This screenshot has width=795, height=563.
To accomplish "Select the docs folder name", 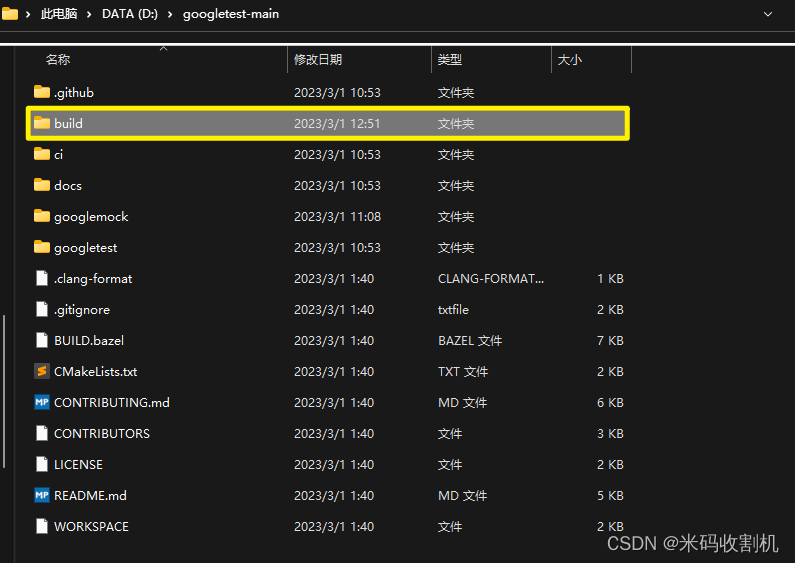I will [x=68, y=185].
